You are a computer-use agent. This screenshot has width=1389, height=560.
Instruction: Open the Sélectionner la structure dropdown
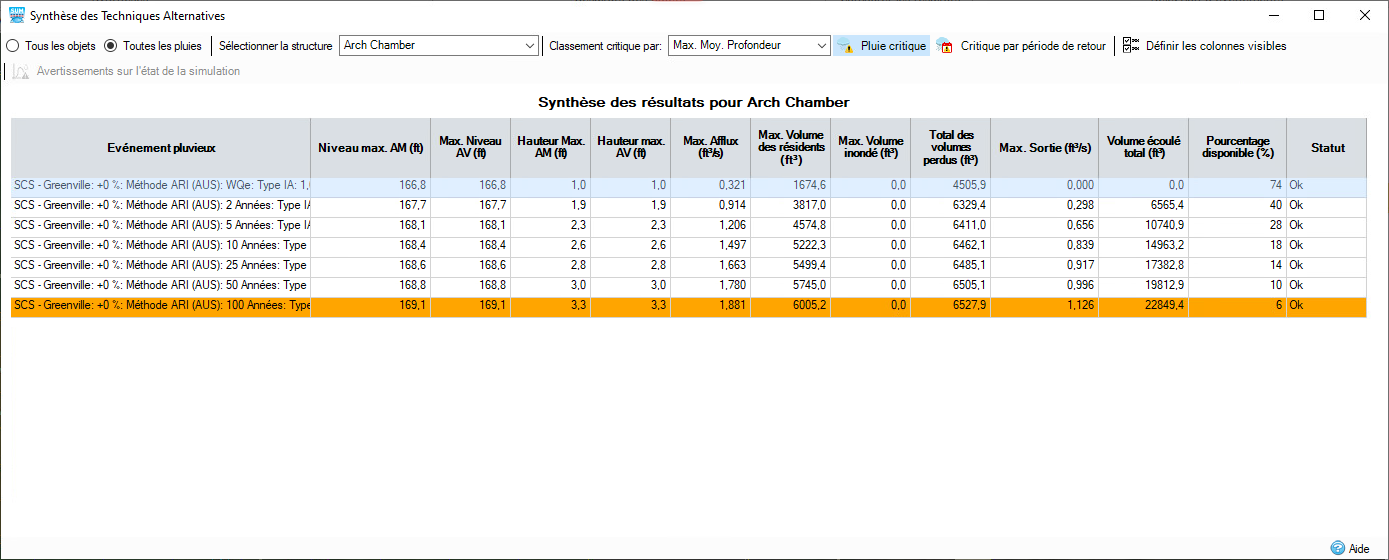coord(440,45)
